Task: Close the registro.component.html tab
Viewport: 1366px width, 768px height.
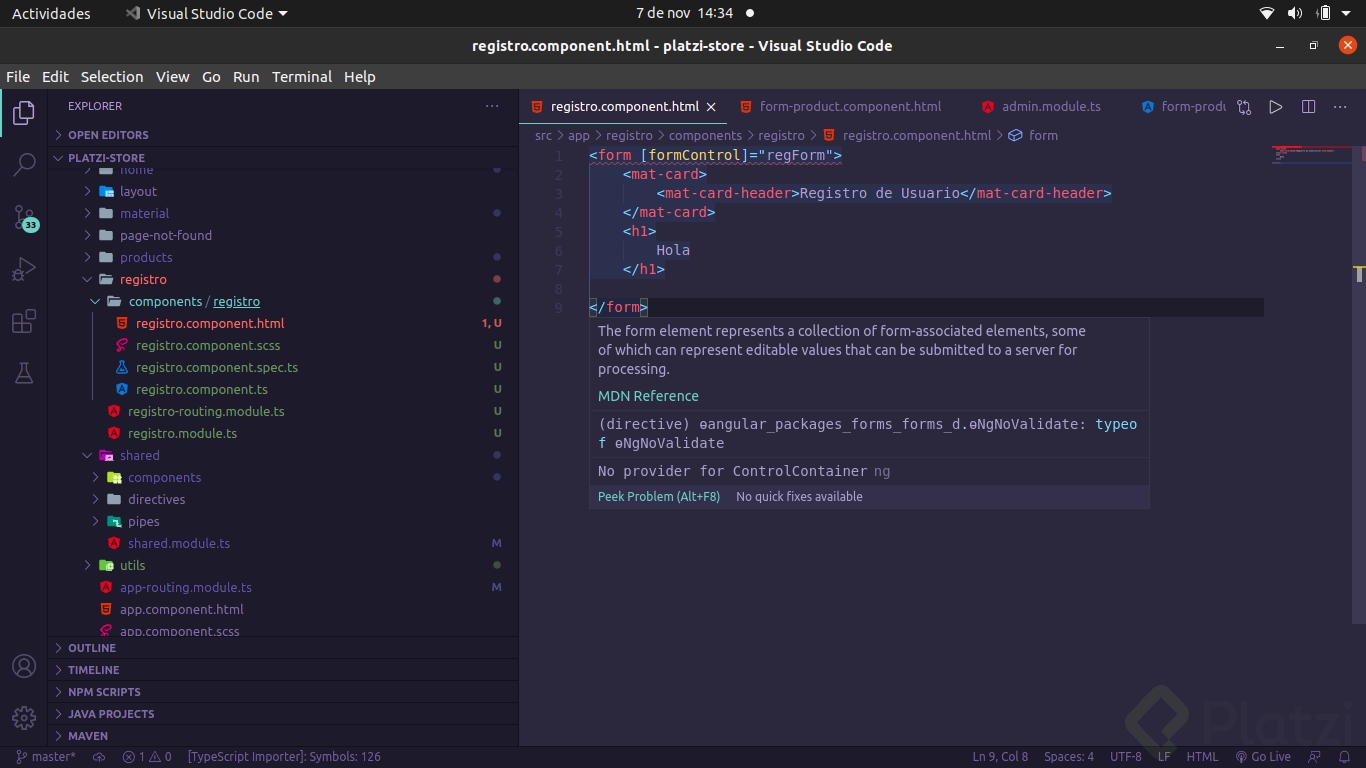Action: 711,107
